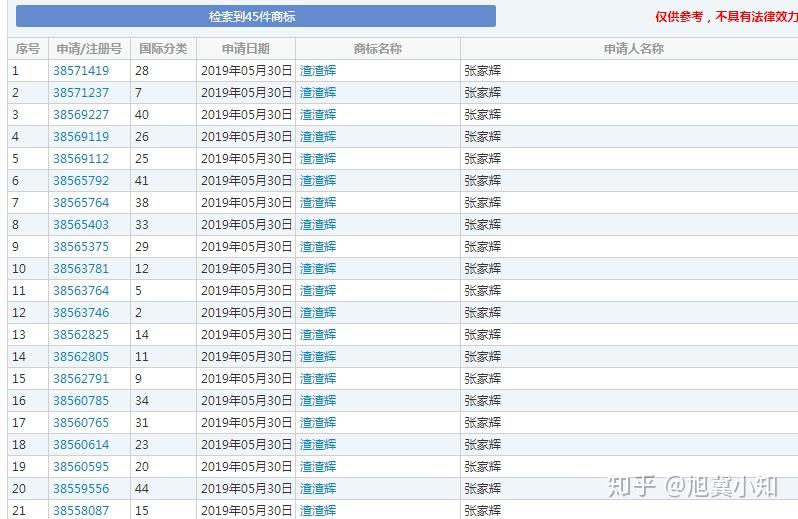Click 渣渣辉 trademark name in row 2
The height and width of the screenshot is (519, 798).
click(x=318, y=93)
